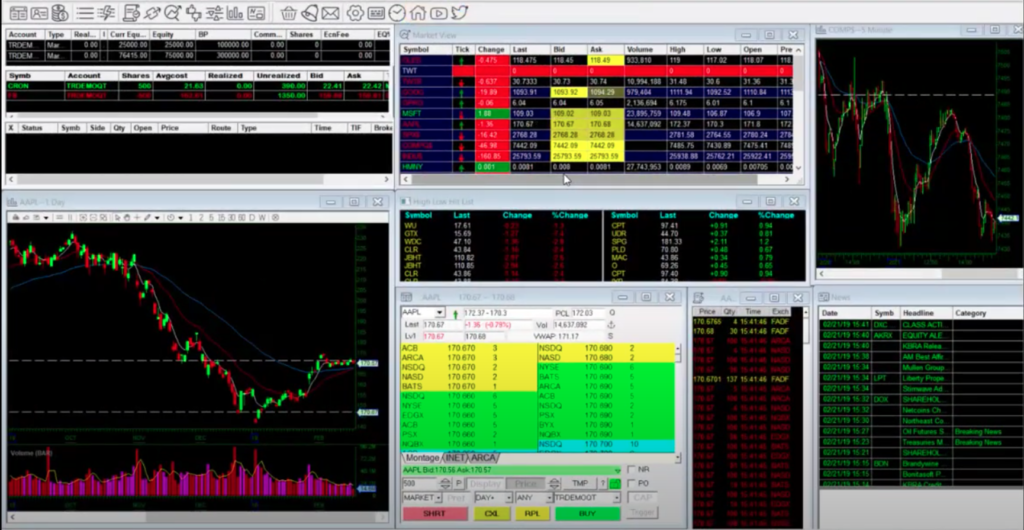This screenshot has height=530, width=1024.
Task: Click the sliders settings icon in toolbar
Action: tap(214, 13)
